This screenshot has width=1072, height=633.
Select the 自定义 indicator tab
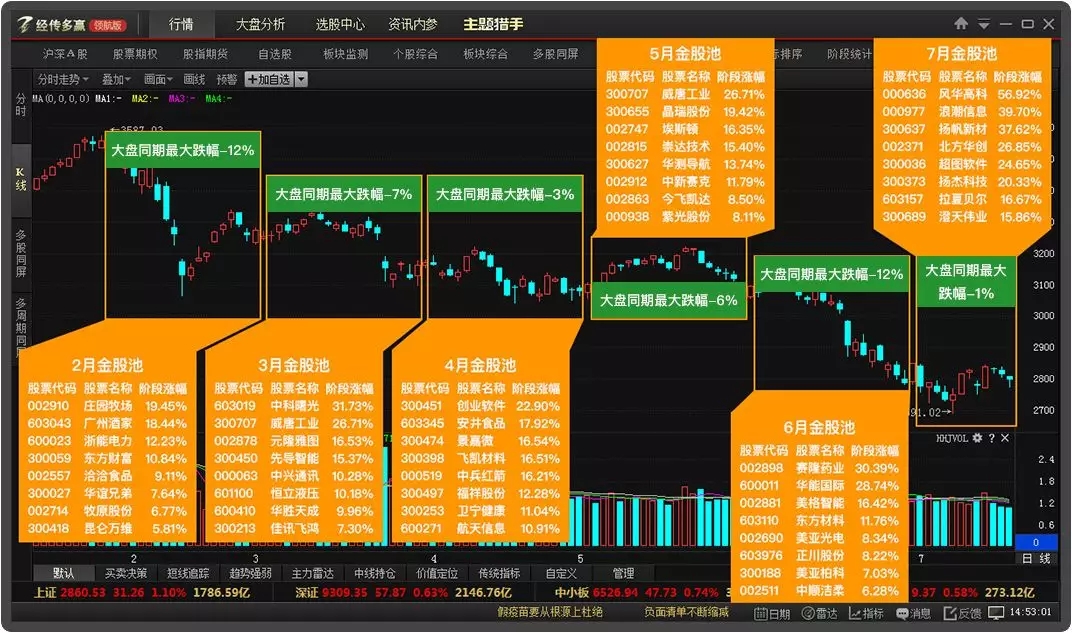point(561,574)
